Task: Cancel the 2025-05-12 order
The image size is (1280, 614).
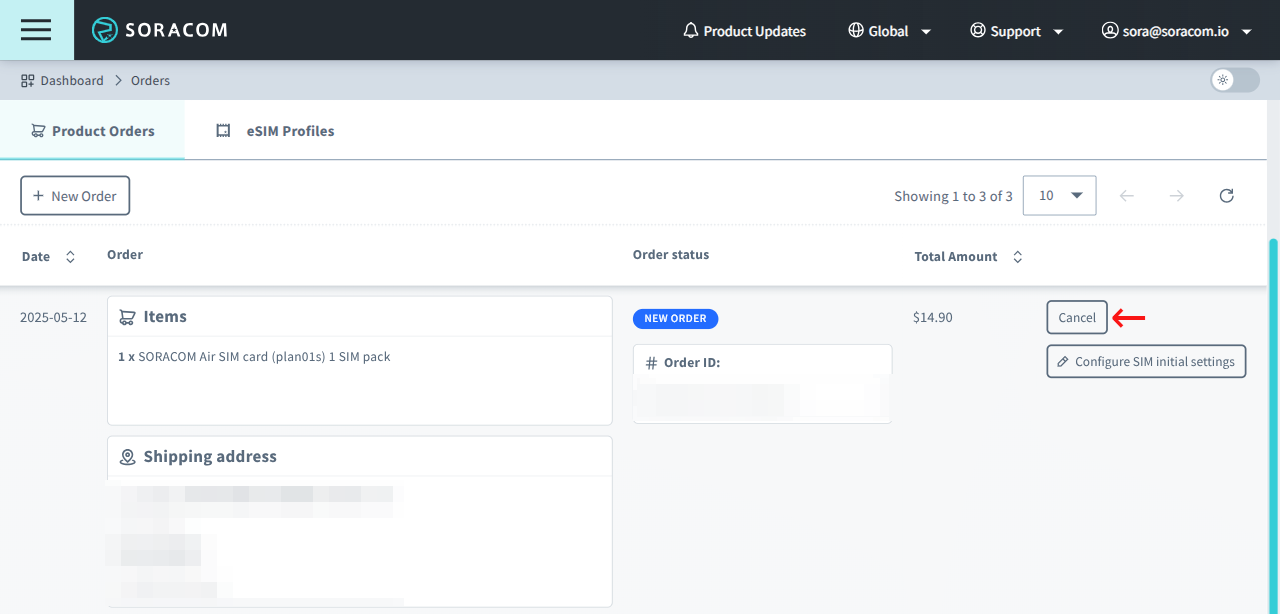Action: click(1076, 317)
